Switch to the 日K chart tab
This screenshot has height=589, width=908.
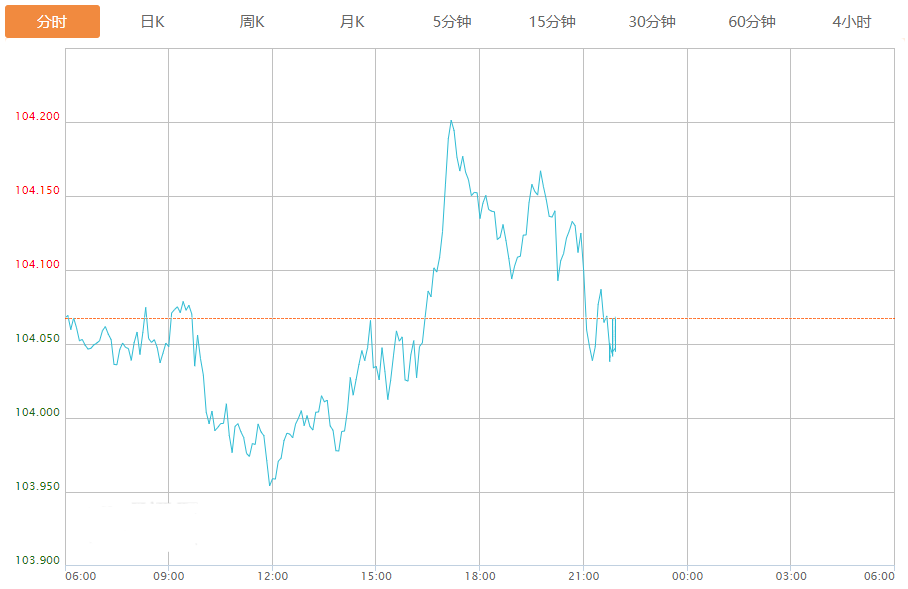tap(152, 22)
